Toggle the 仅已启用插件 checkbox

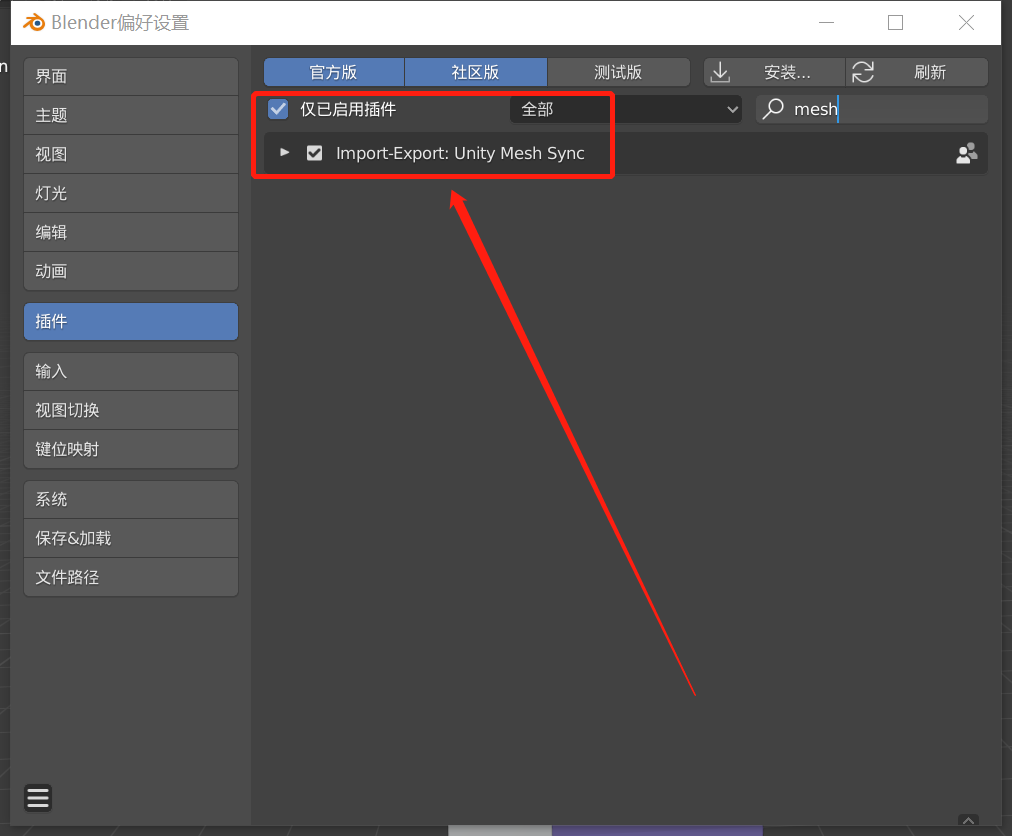277,109
